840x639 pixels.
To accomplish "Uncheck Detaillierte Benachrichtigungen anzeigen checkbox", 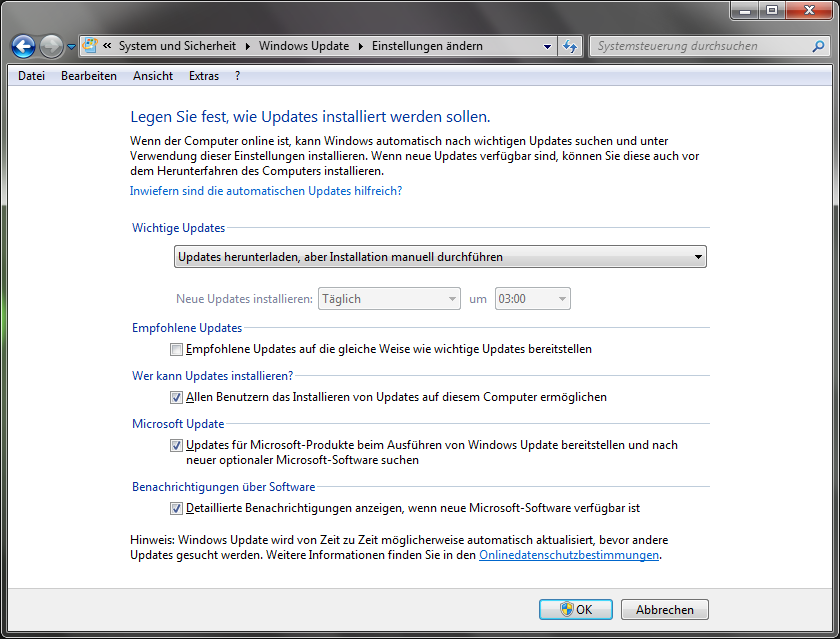I will pyautogui.click(x=176, y=508).
